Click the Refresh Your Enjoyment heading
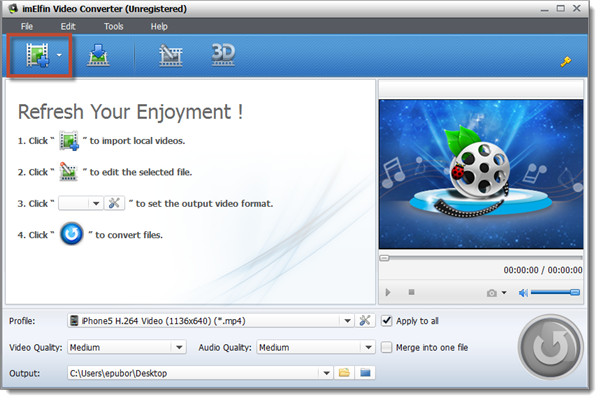The image size is (600, 400). 130,112
